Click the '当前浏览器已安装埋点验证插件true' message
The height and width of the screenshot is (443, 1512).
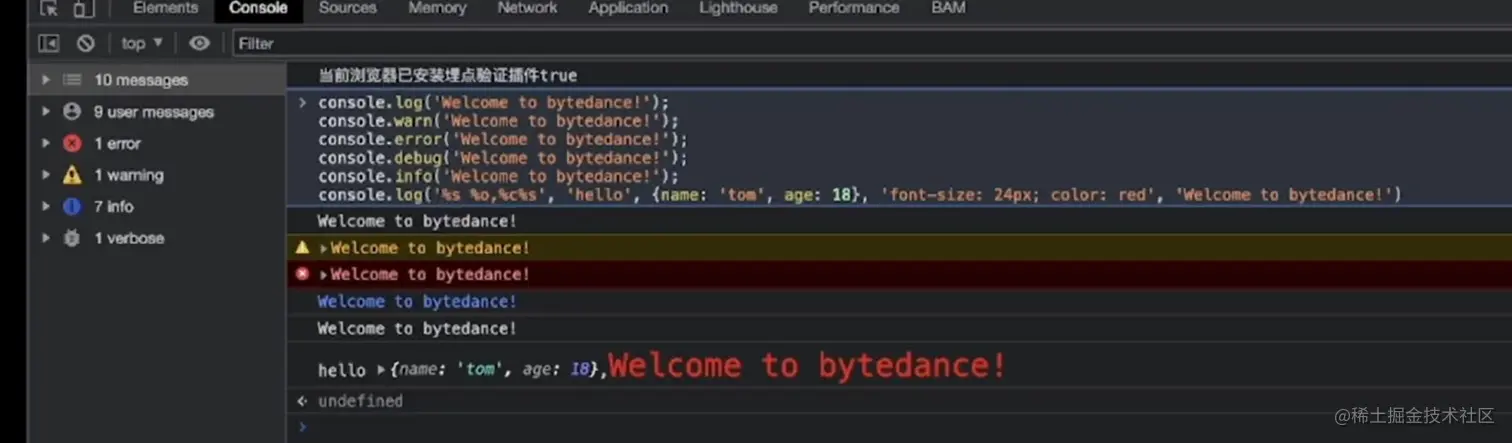pos(447,76)
